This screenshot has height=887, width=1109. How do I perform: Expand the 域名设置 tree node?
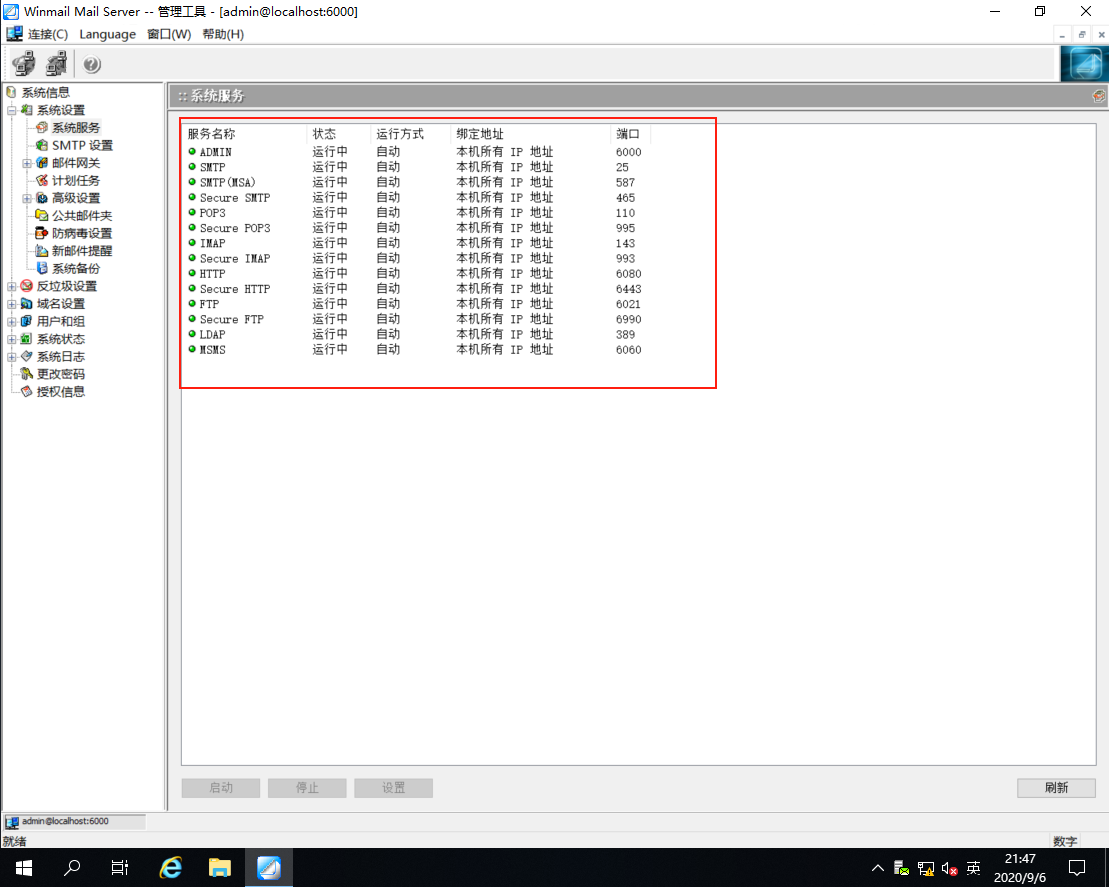11,304
